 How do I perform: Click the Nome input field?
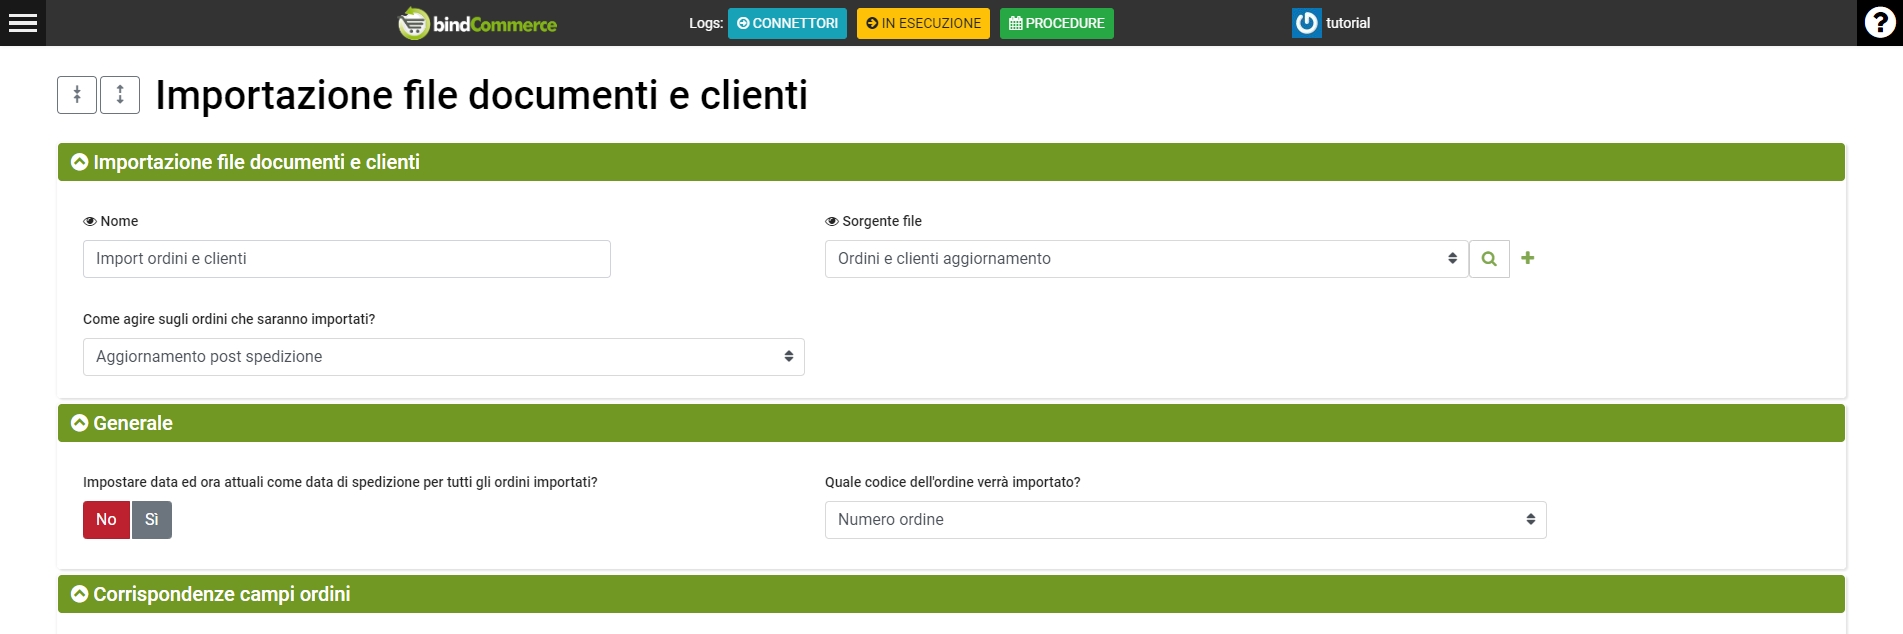tap(346, 259)
